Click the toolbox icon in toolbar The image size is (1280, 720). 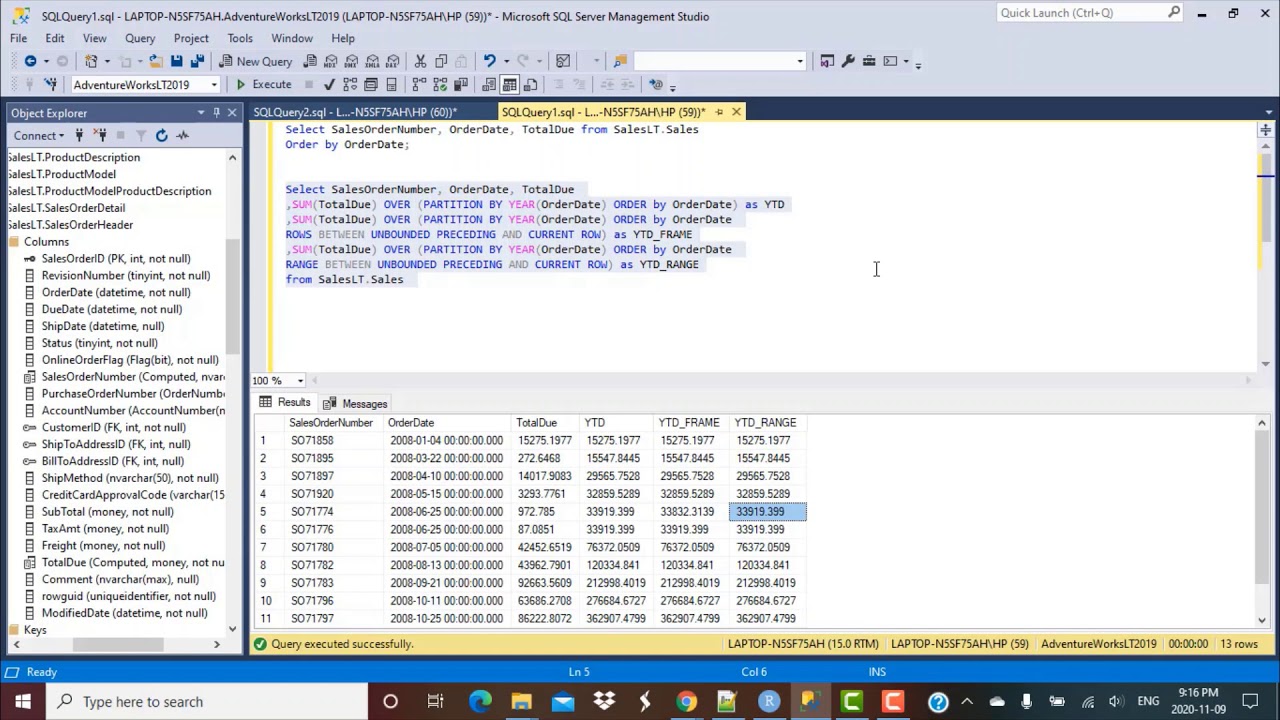tap(869, 61)
